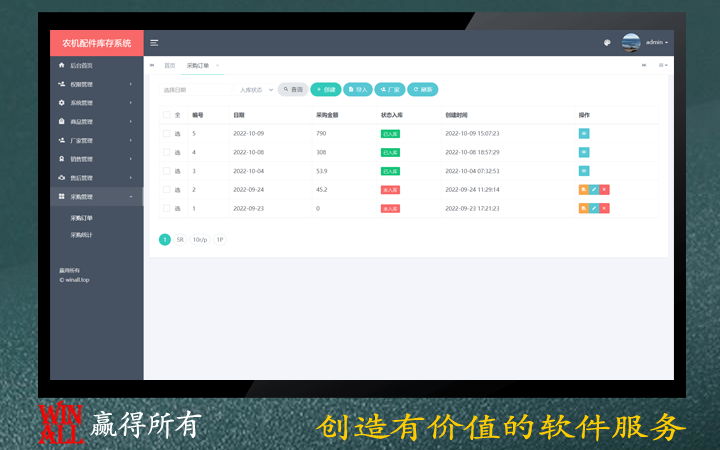The image size is (720, 450).
Task: Click the orange stock-in icon for order 1
Action: [584, 208]
